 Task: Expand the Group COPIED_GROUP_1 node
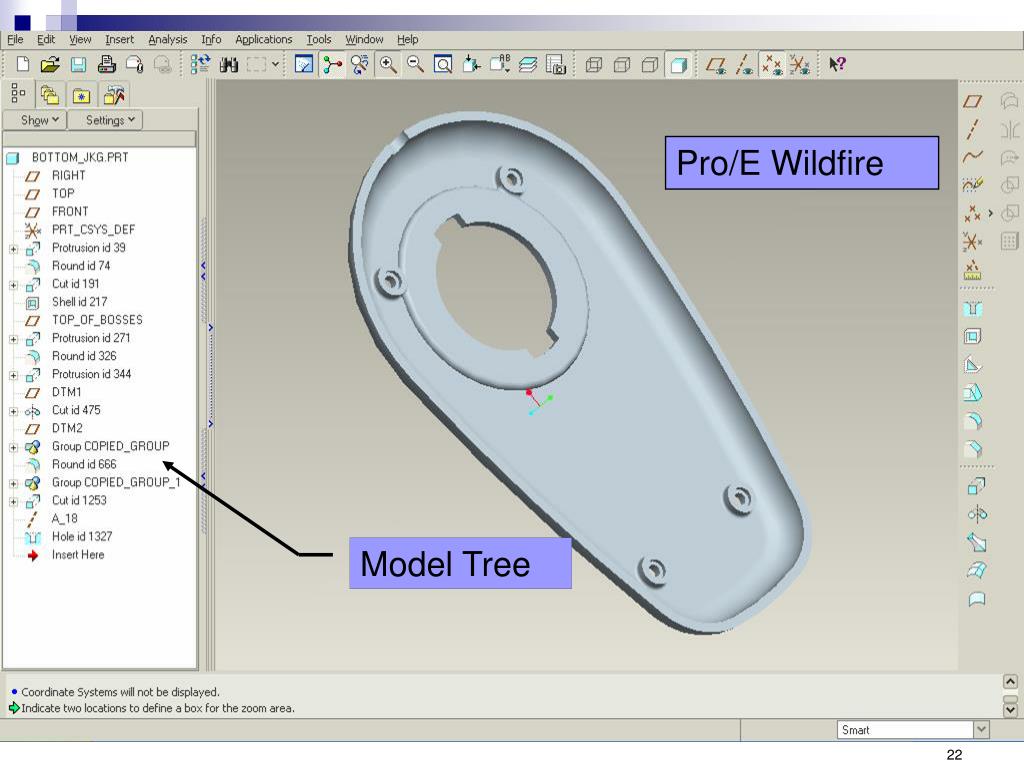pyautogui.click(x=13, y=483)
